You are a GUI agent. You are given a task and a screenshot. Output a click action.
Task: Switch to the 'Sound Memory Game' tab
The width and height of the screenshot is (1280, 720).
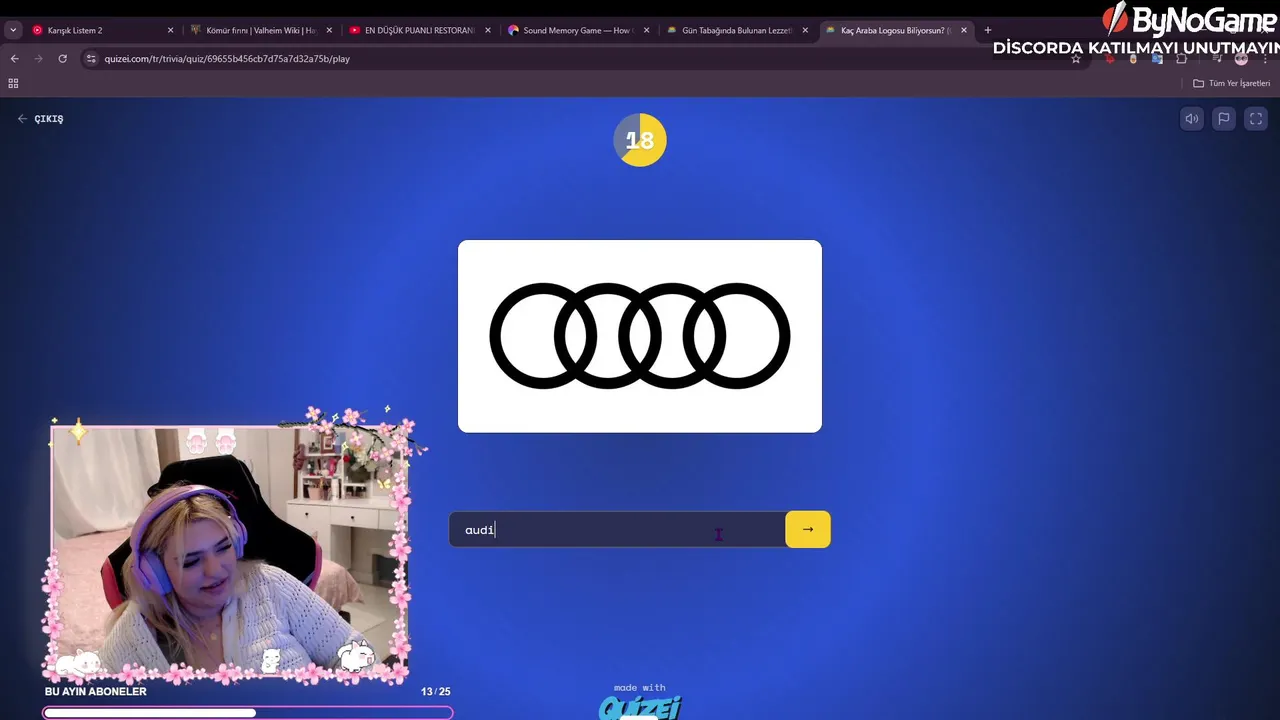point(577,30)
